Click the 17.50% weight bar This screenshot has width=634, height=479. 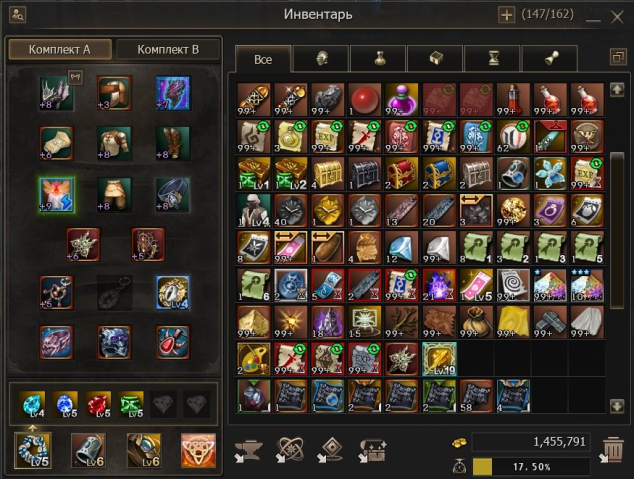click(531, 467)
